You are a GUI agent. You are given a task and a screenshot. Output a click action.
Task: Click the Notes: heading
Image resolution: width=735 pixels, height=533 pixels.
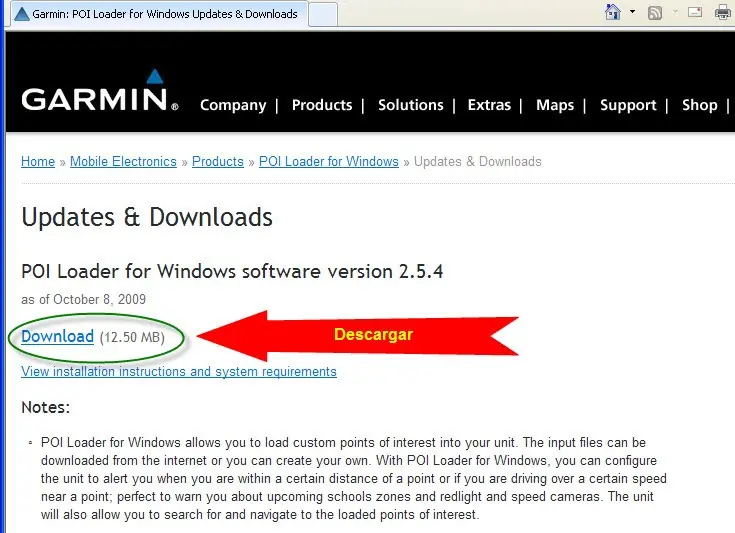[x=45, y=407]
